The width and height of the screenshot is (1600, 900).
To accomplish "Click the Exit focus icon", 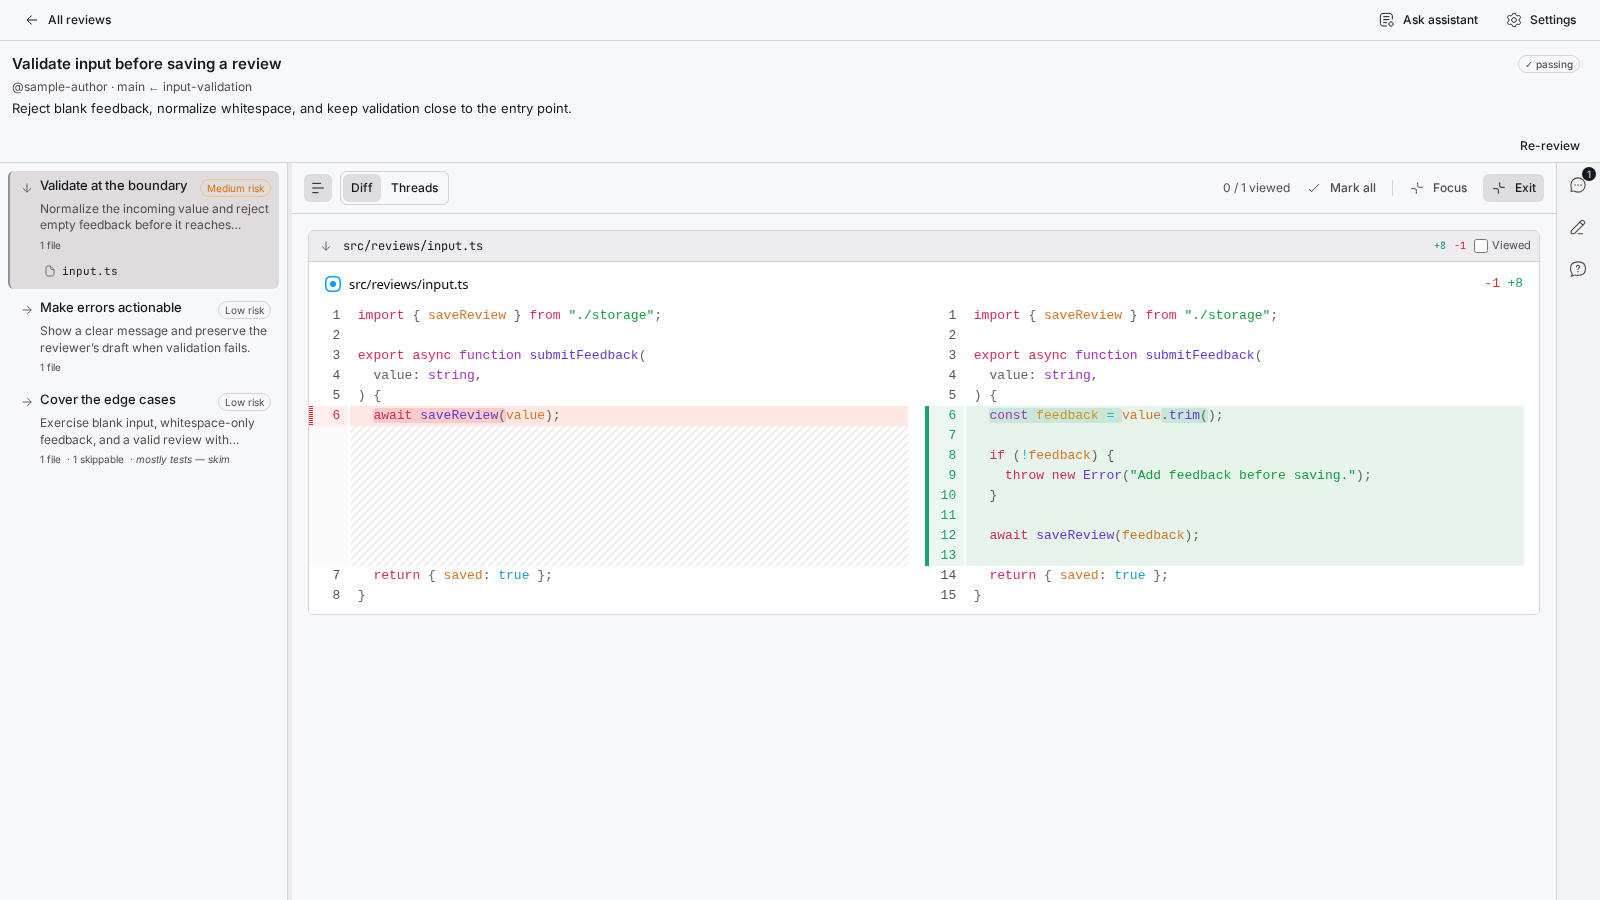I will point(1499,188).
